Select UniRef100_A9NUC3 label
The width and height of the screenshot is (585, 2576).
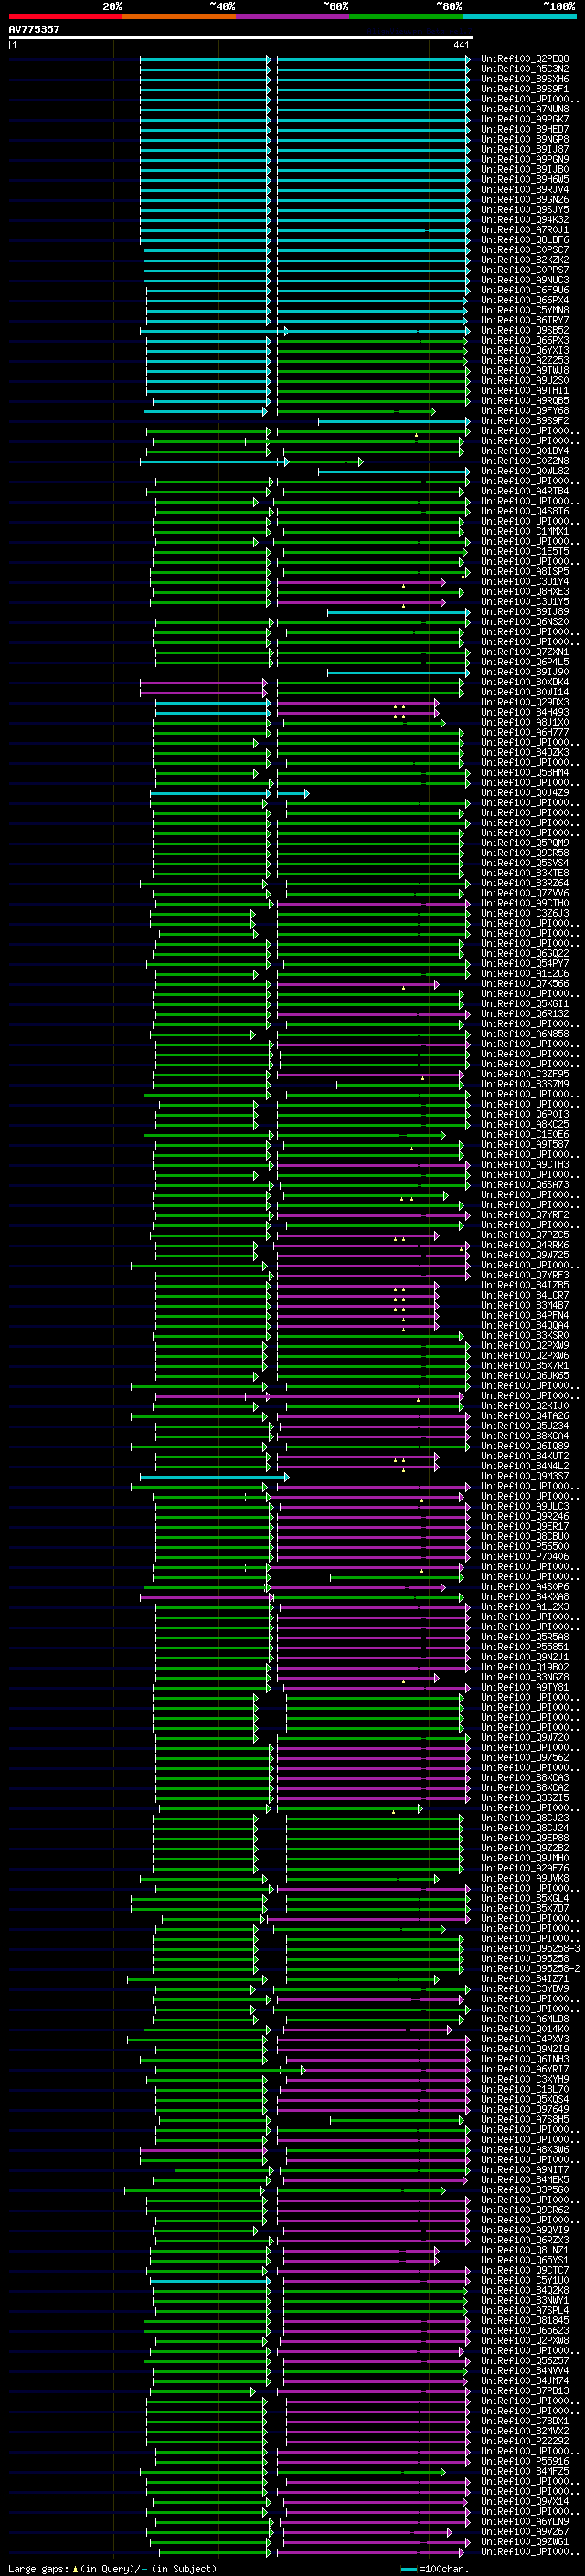524,280
